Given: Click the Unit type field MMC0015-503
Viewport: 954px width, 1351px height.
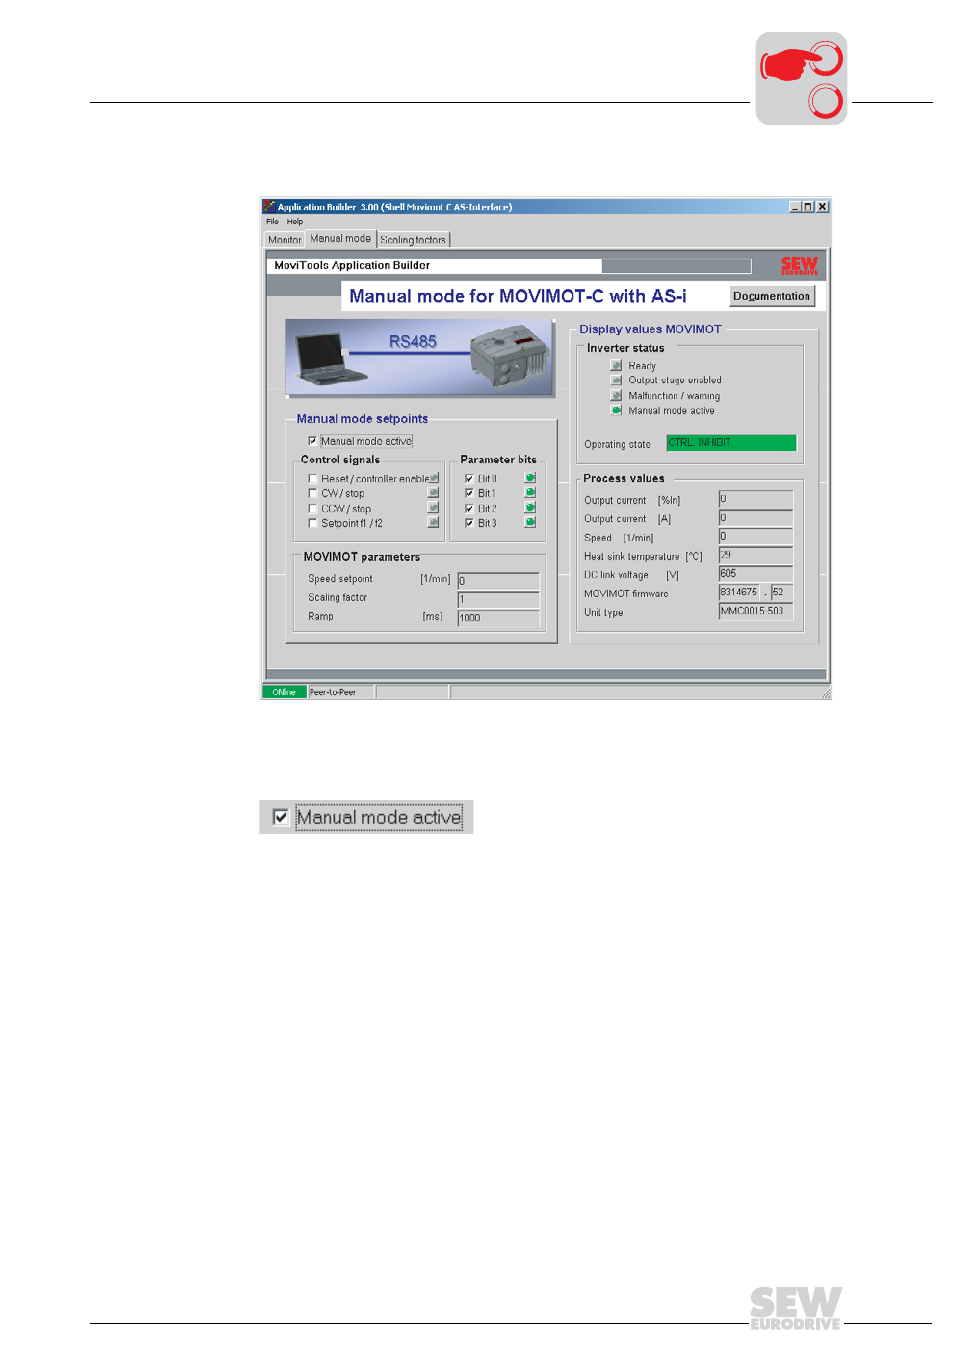Looking at the screenshot, I should pyautogui.click(x=756, y=611).
